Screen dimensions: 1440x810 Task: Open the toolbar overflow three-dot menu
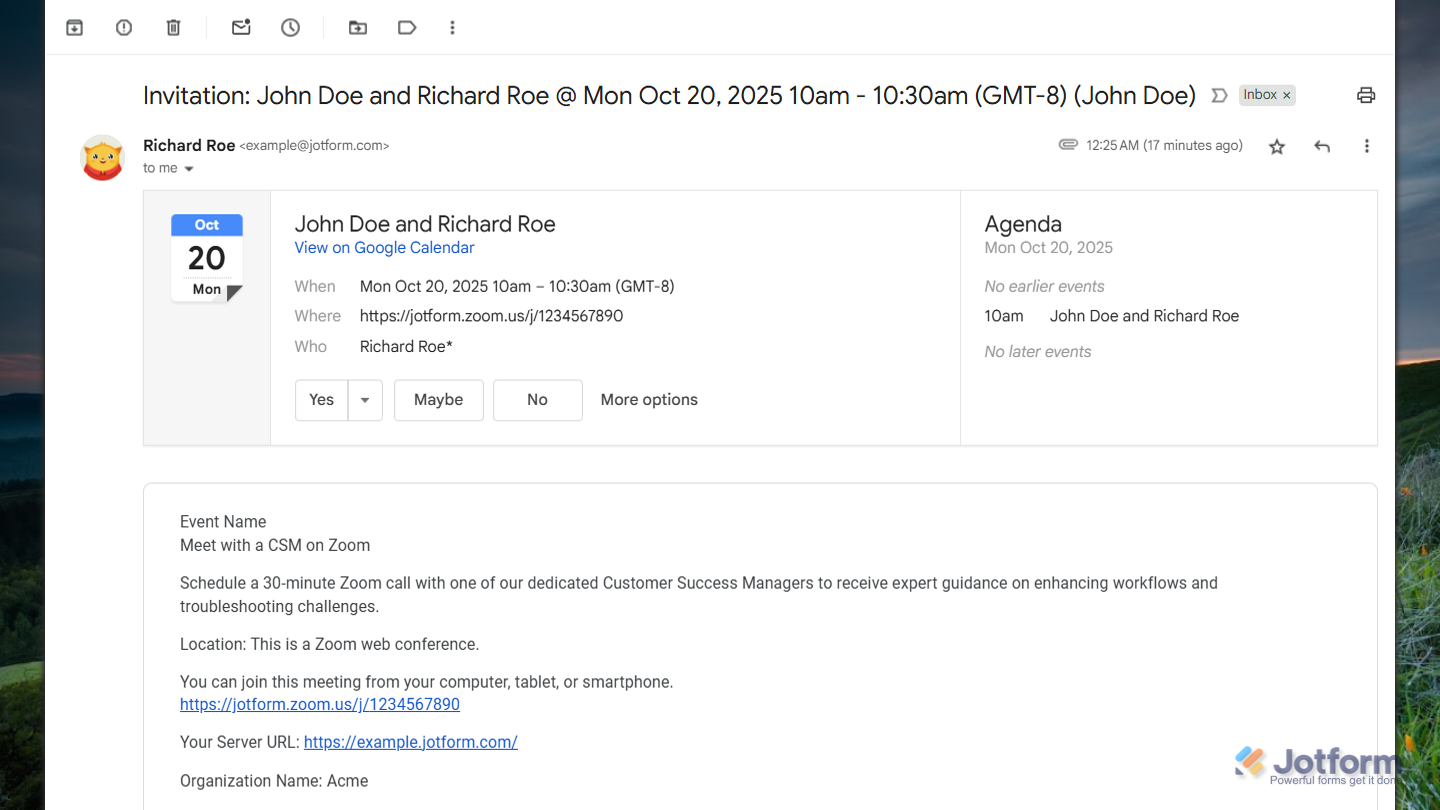(x=452, y=27)
